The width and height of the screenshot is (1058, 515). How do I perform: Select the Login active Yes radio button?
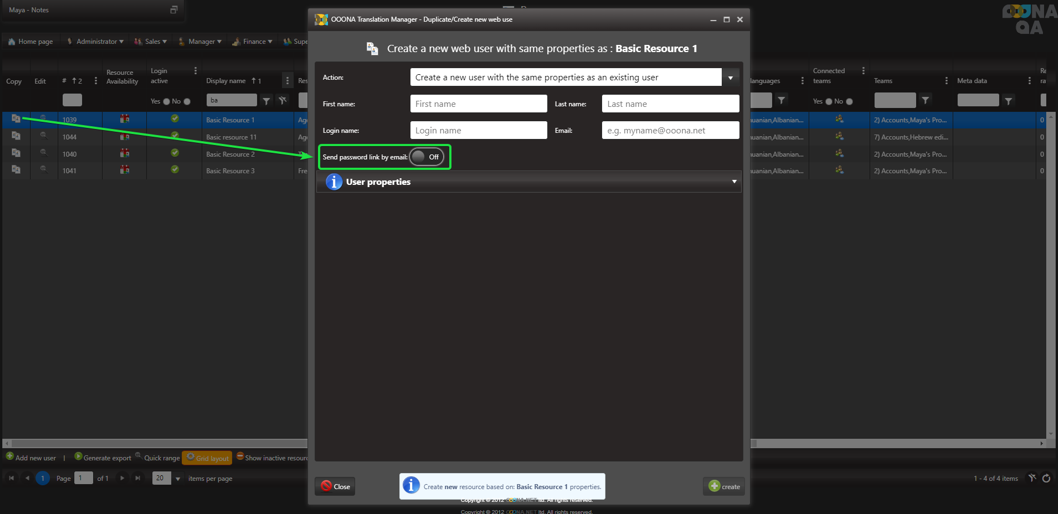click(x=166, y=101)
